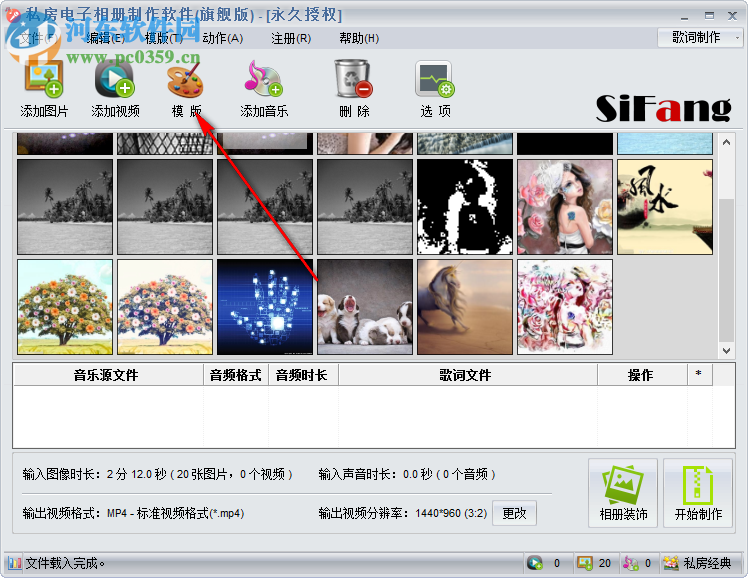Click the 删除 trash bin icon

pos(353,78)
